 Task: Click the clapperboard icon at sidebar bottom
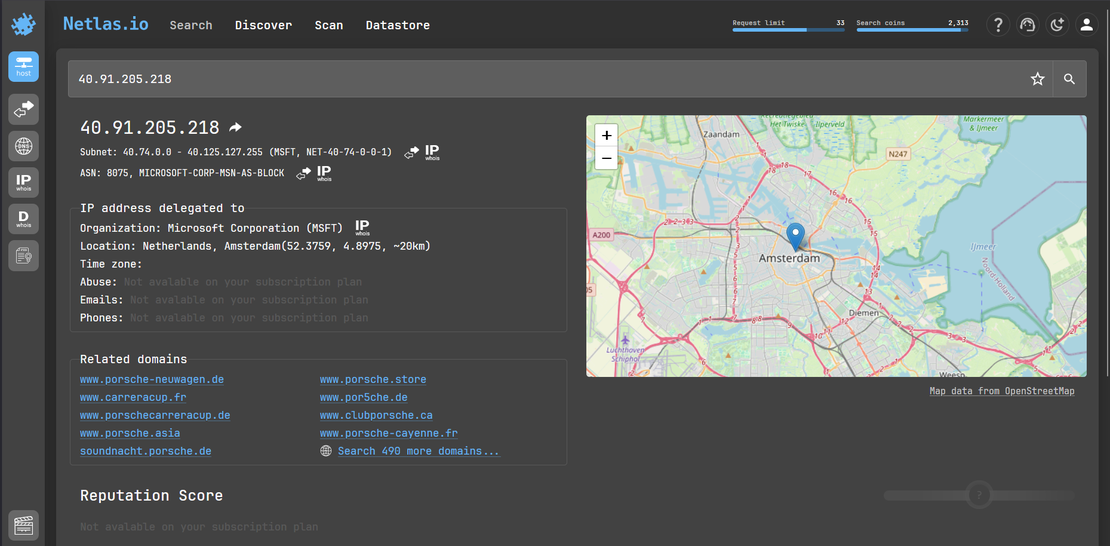pos(23,525)
